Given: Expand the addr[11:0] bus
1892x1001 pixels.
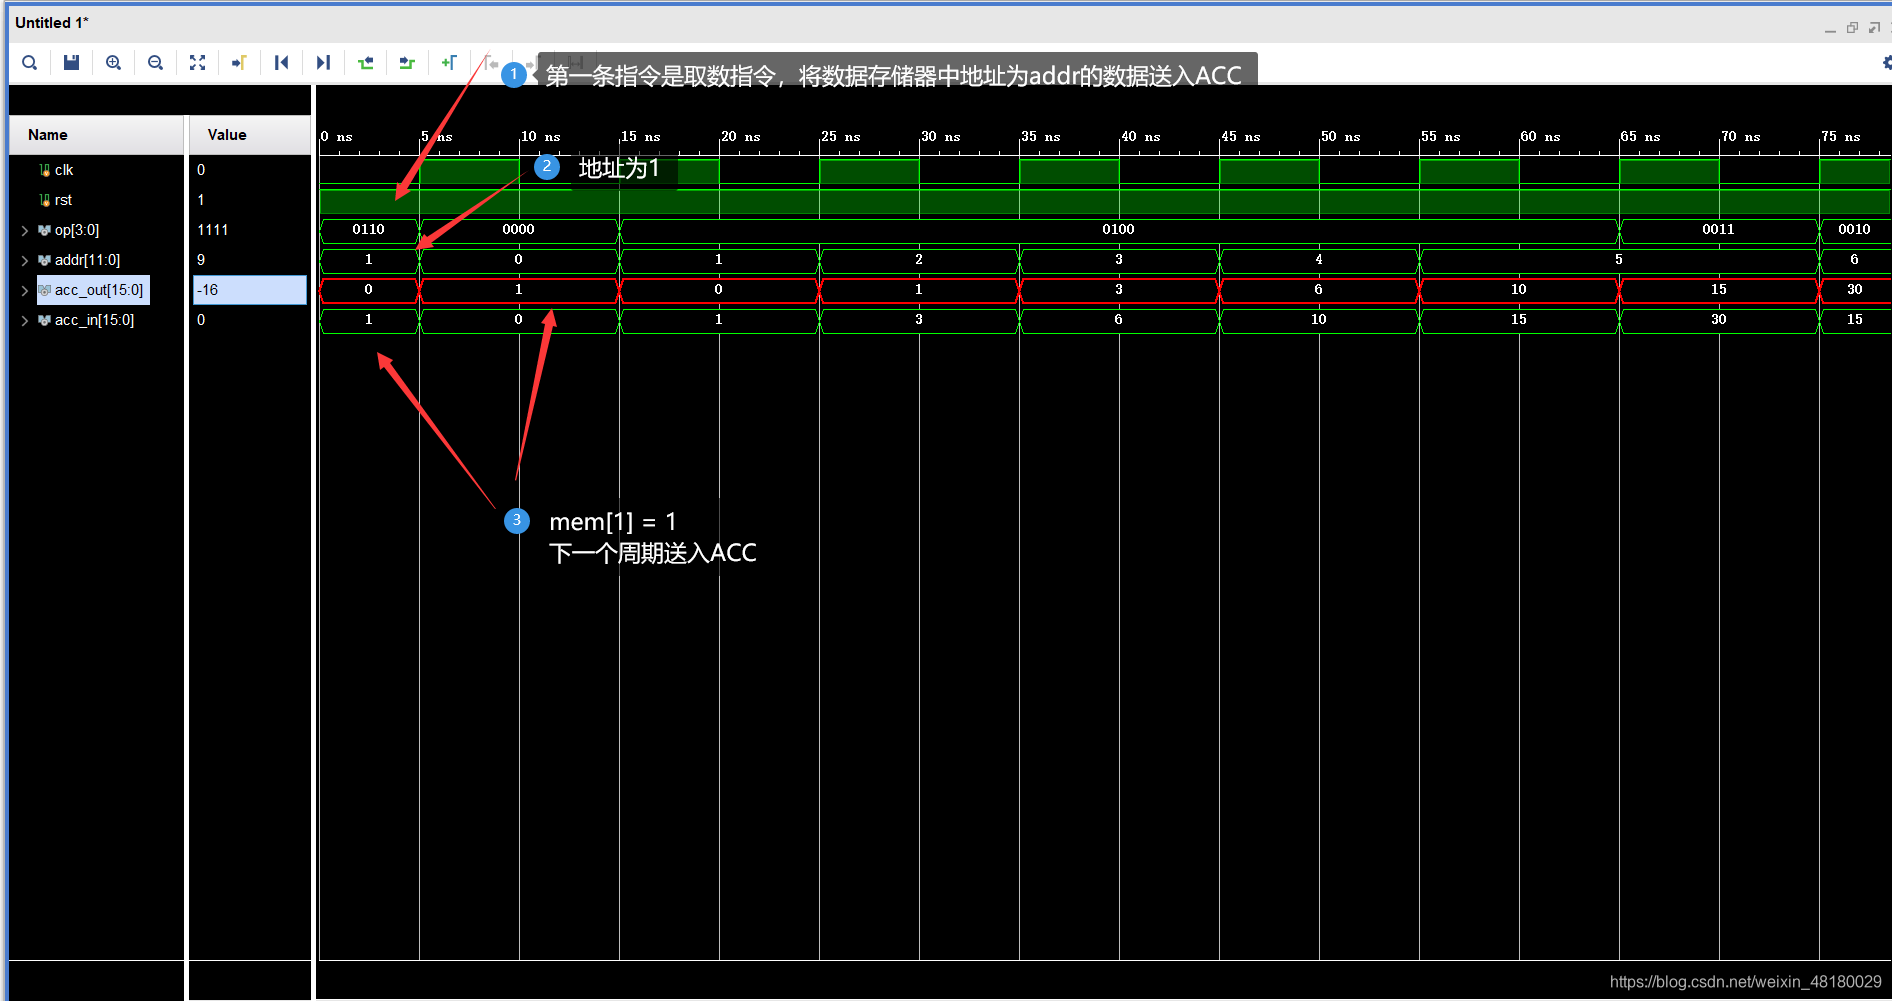Looking at the screenshot, I should [x=25, y=260].
